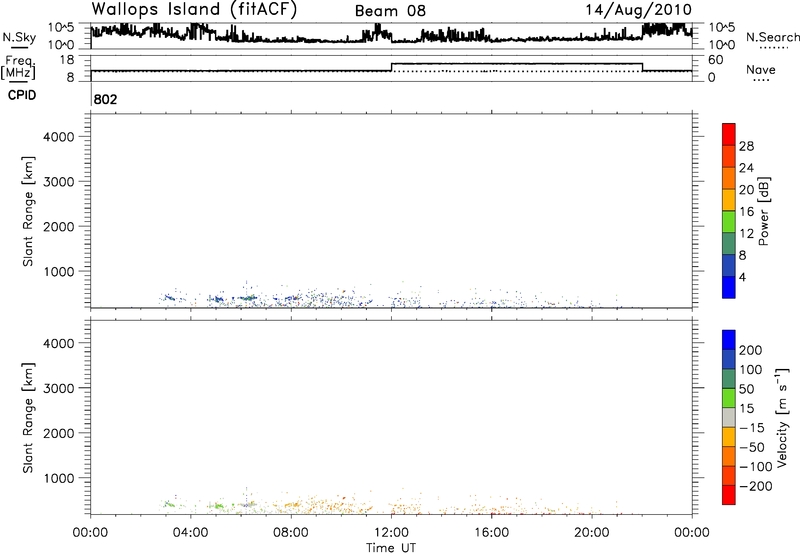This screenshot has height=554, width=800.
Task: Click the 'Wallops Island (fitACF)' title
Action: [194, 9]
